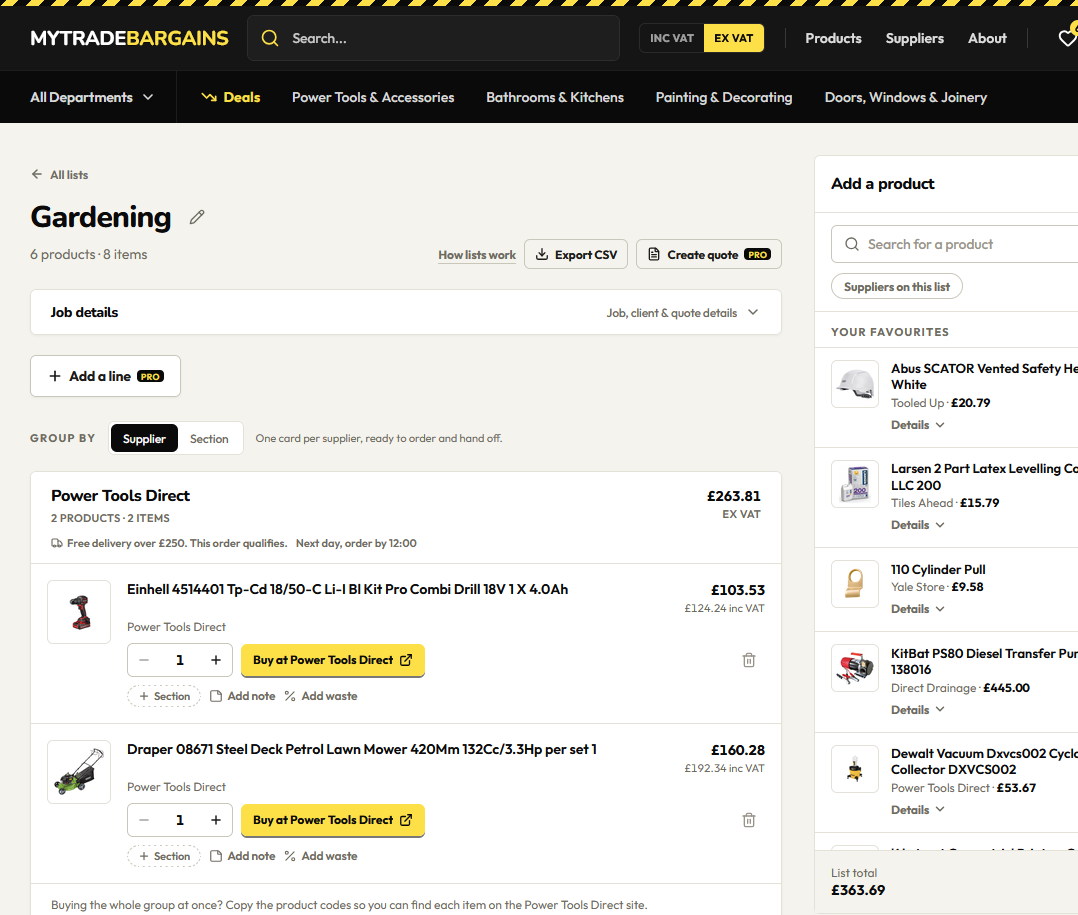Click the pencil icon to rename Gardening list
The image size is (1078, 915).
[197, 217]
